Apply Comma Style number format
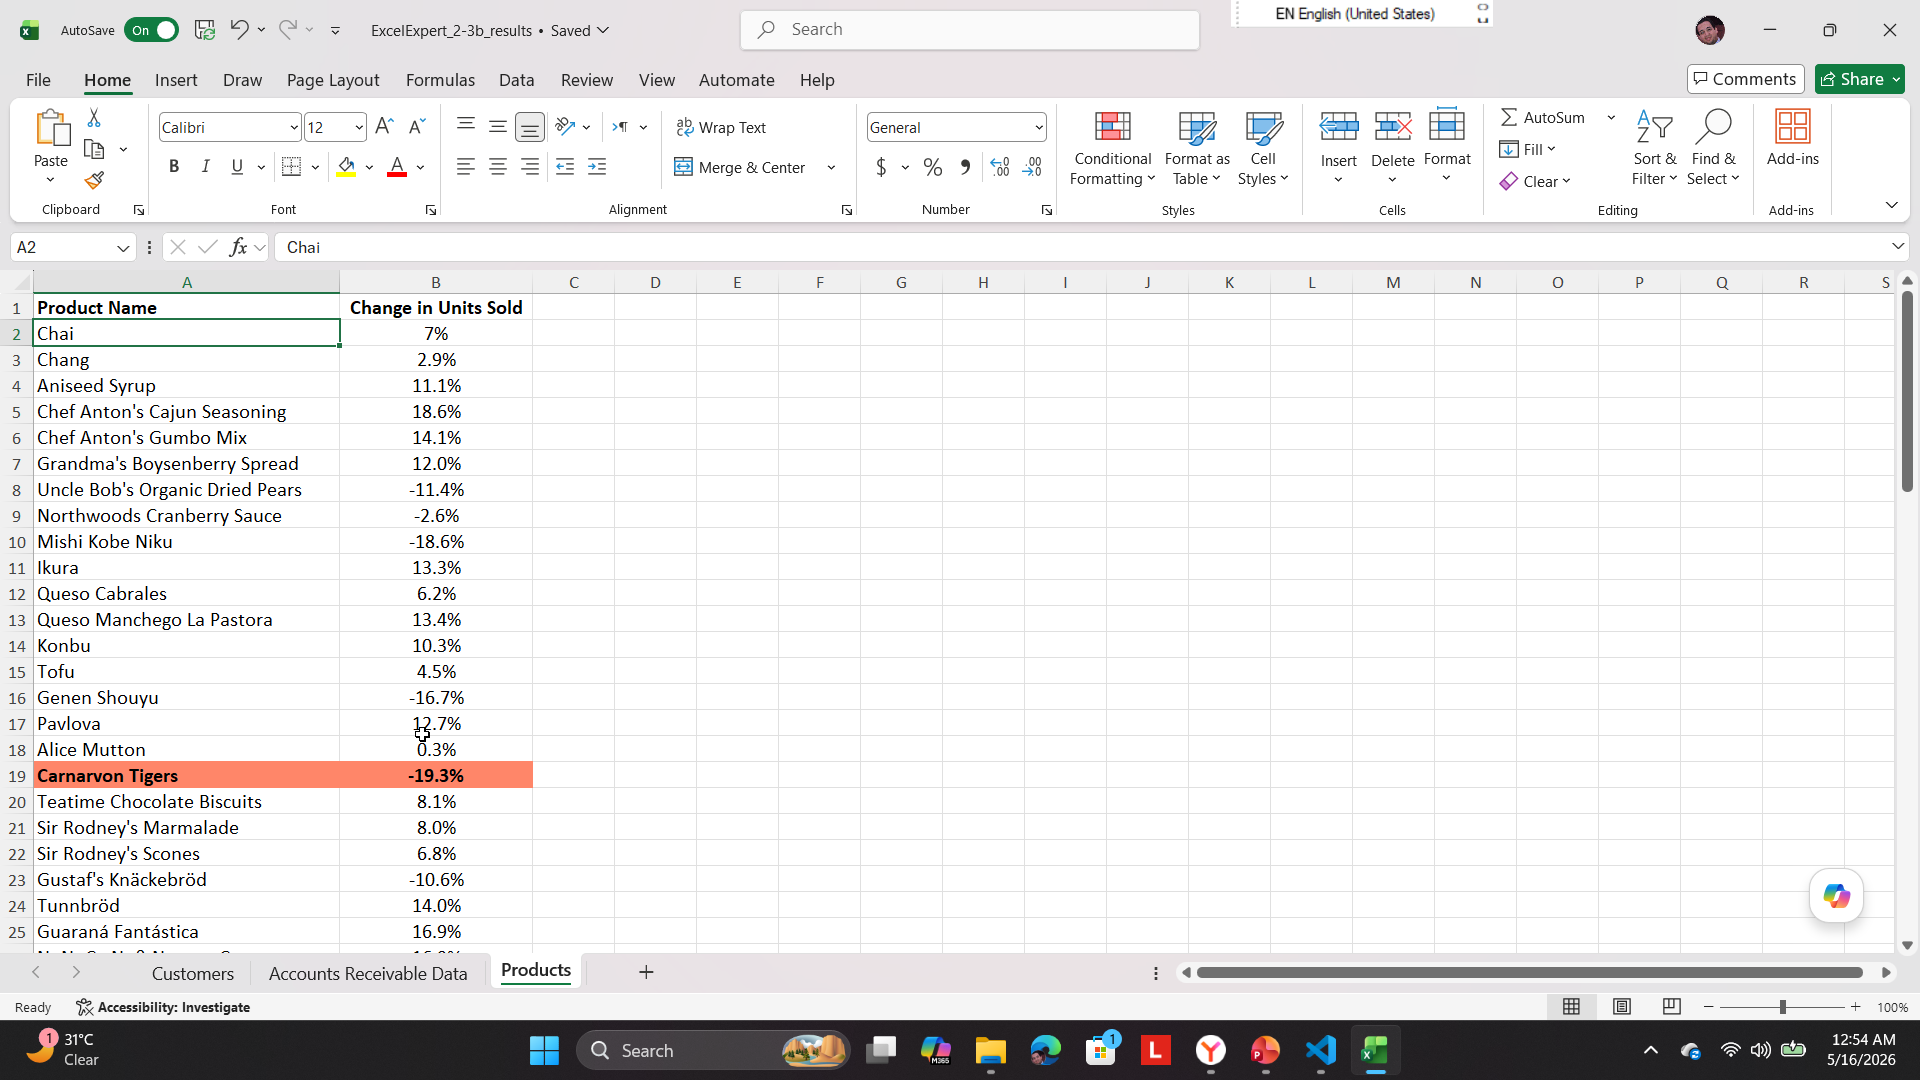The image size is (1920, 1080). (965, 167)
